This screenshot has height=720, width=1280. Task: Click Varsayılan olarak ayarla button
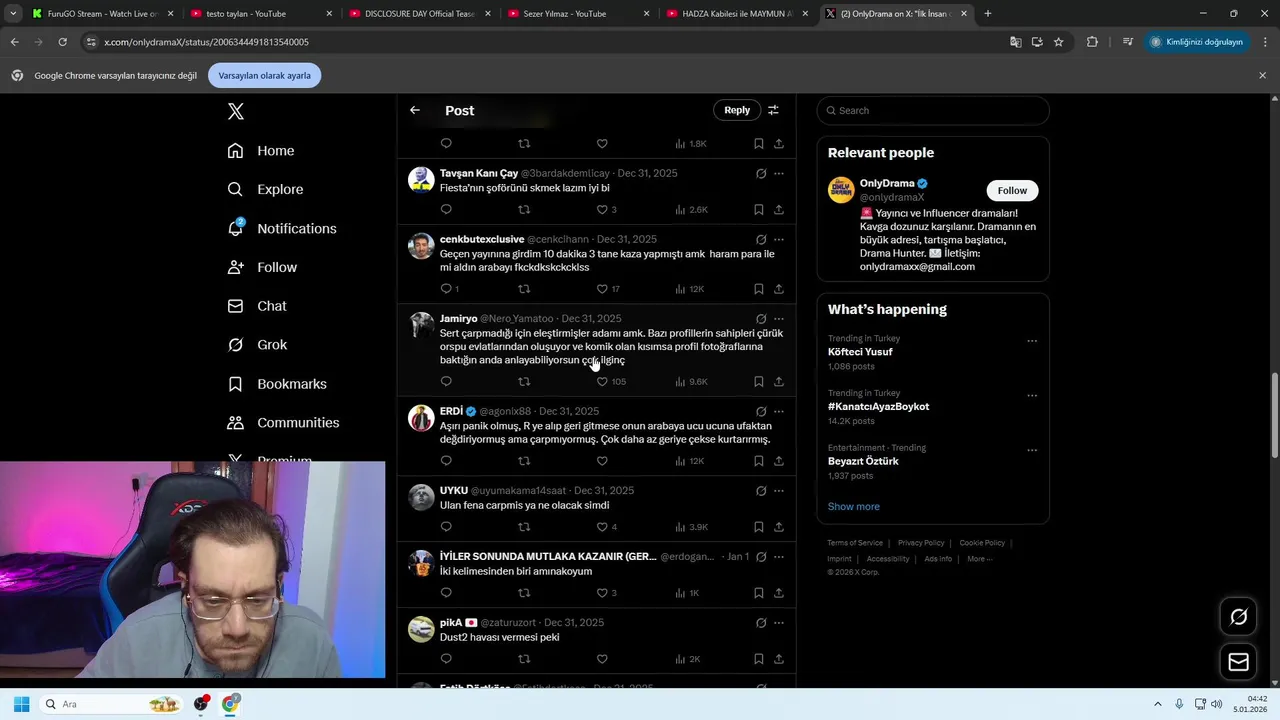coord(264,75)
